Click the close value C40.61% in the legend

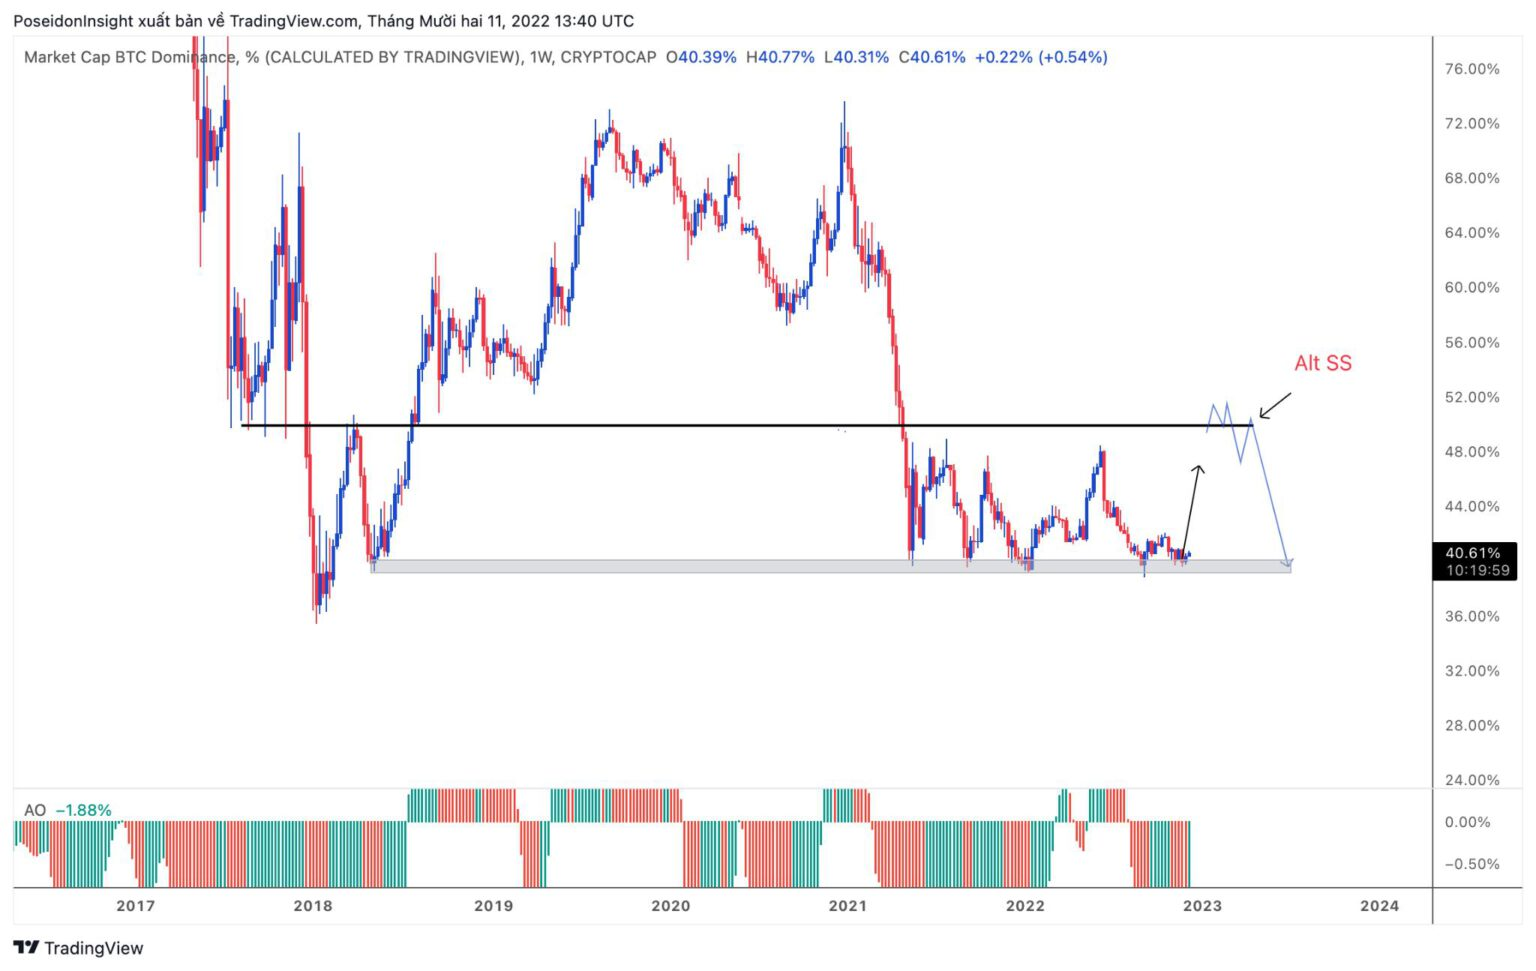click(932, 58)
